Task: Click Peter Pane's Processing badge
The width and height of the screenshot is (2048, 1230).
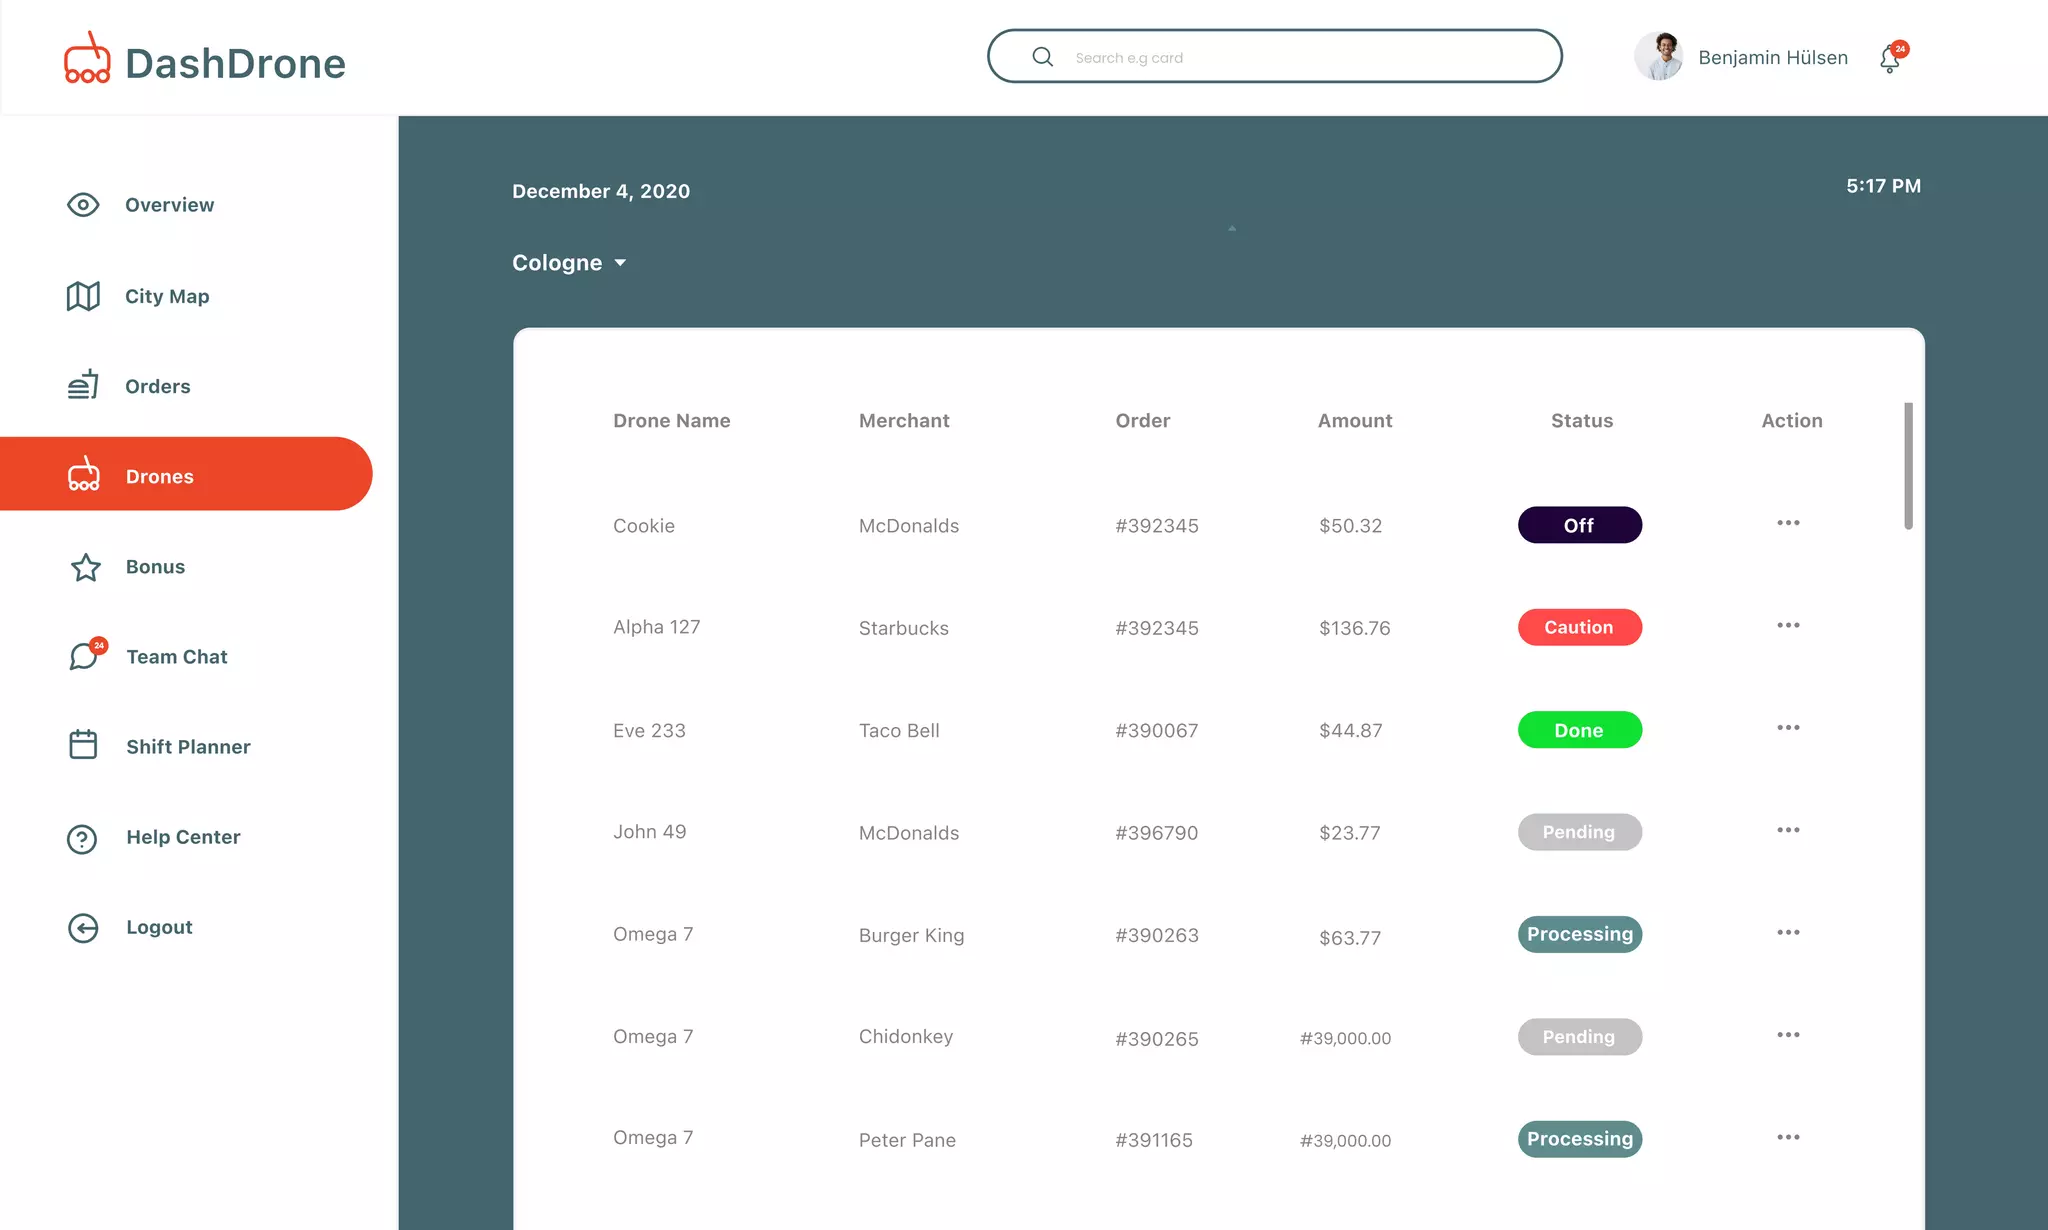Action: point(1580,1139)
